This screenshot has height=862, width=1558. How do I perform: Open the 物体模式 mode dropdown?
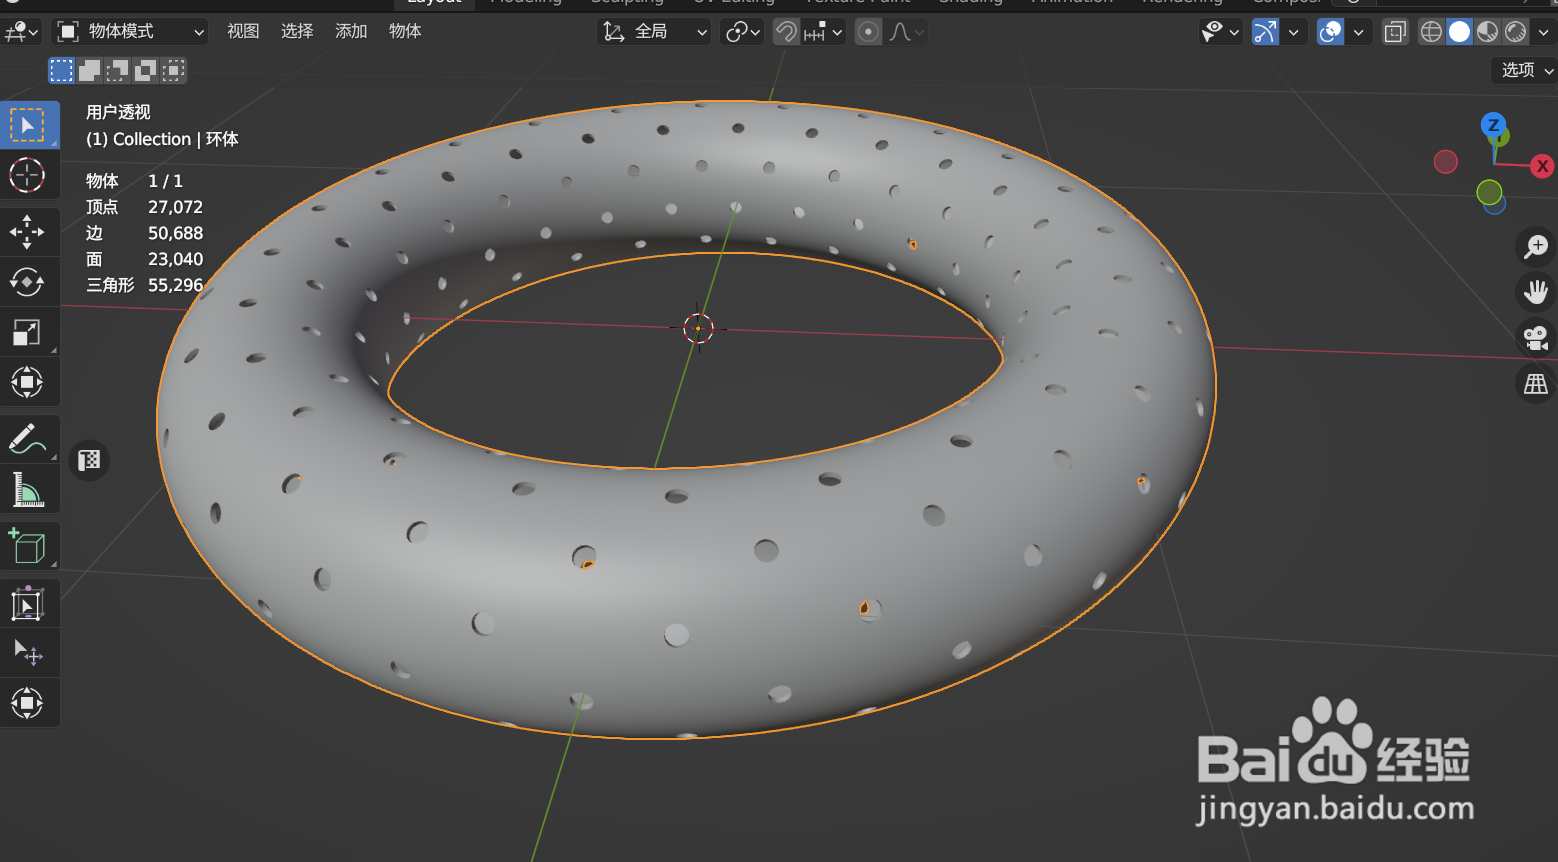point(130,32)
